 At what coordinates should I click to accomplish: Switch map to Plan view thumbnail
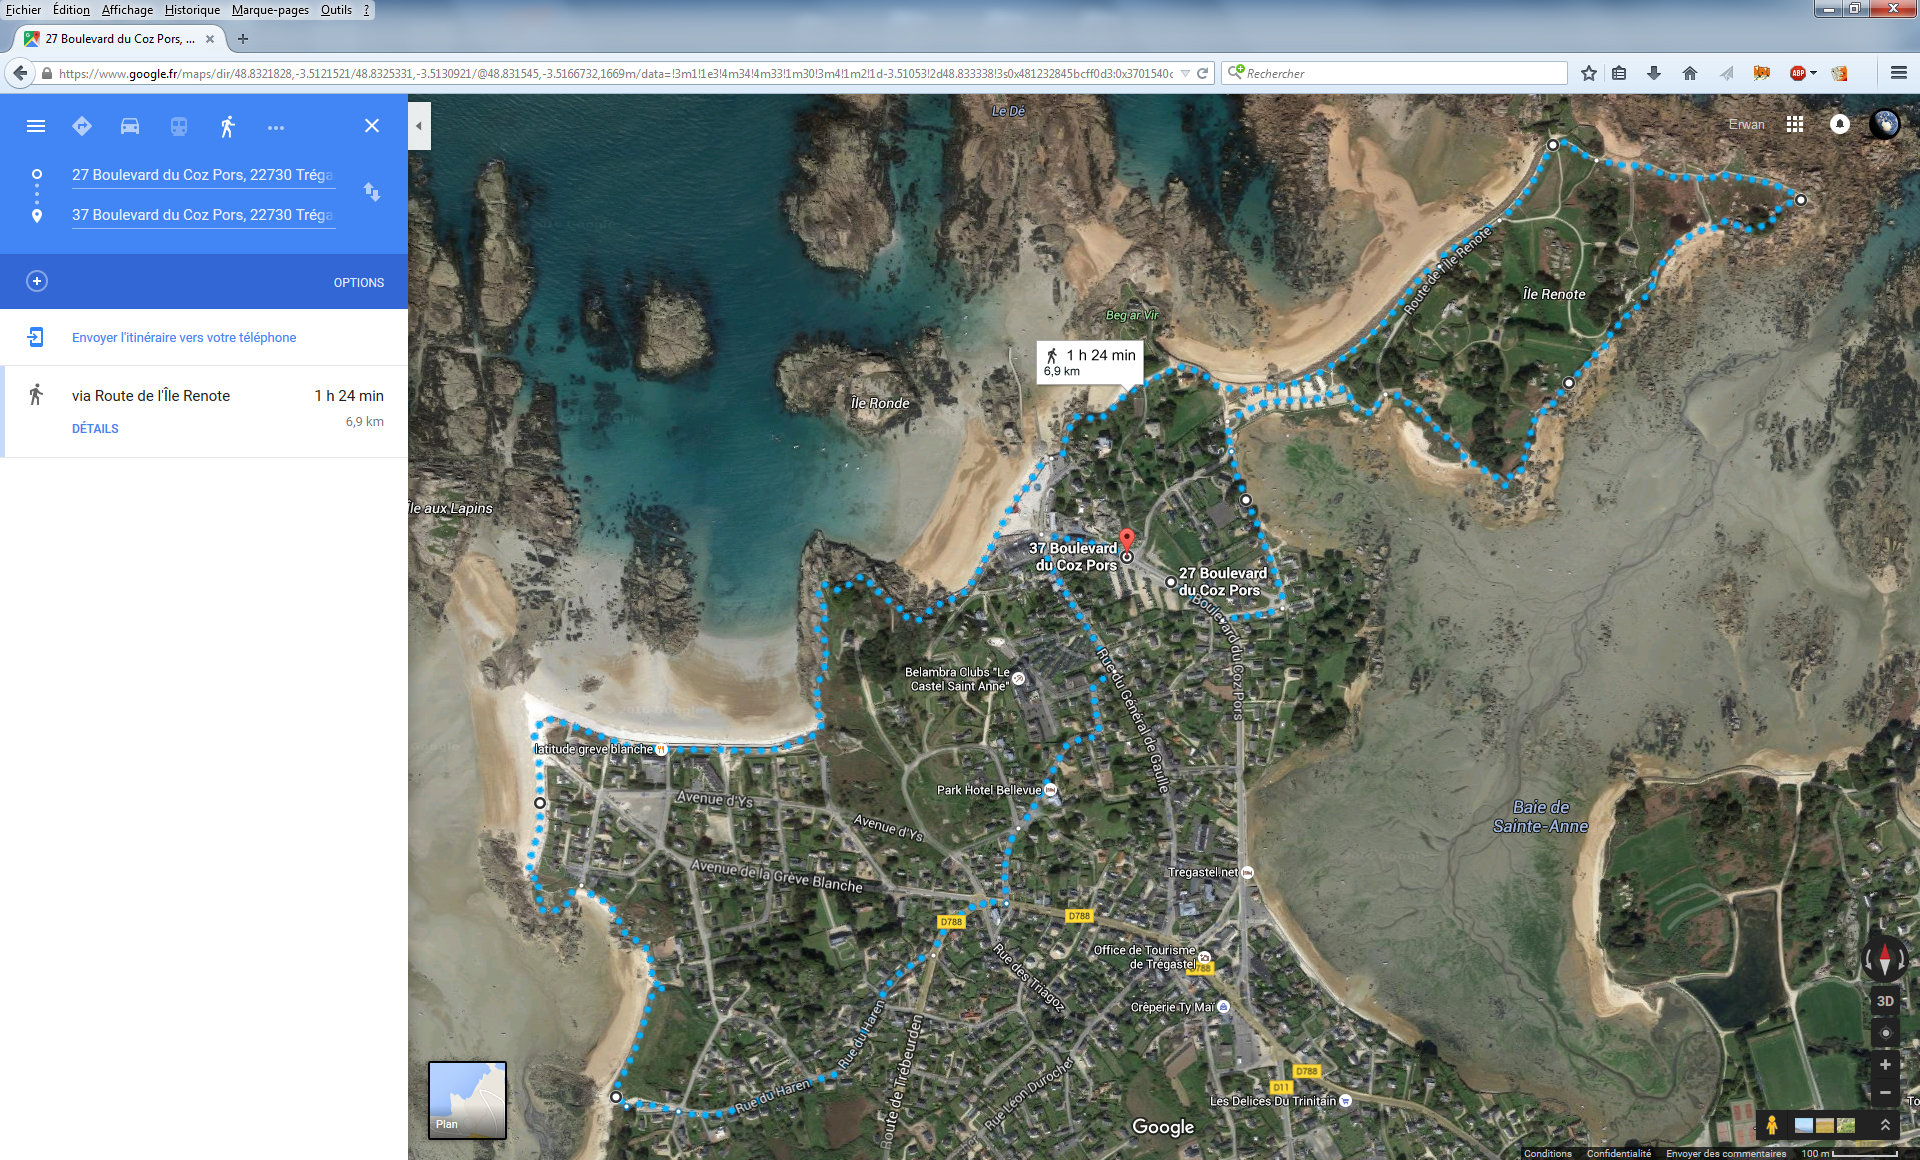point(467,1100)
